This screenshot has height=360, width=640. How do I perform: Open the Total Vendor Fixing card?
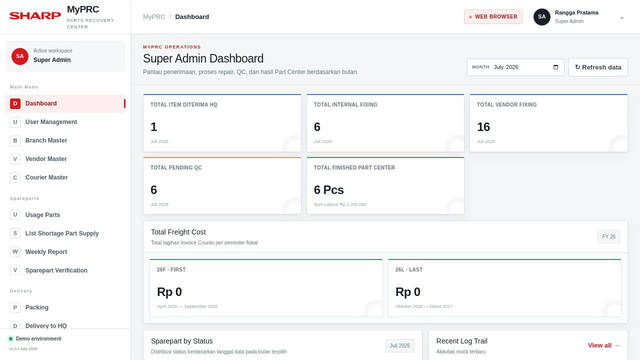point(549,123)
